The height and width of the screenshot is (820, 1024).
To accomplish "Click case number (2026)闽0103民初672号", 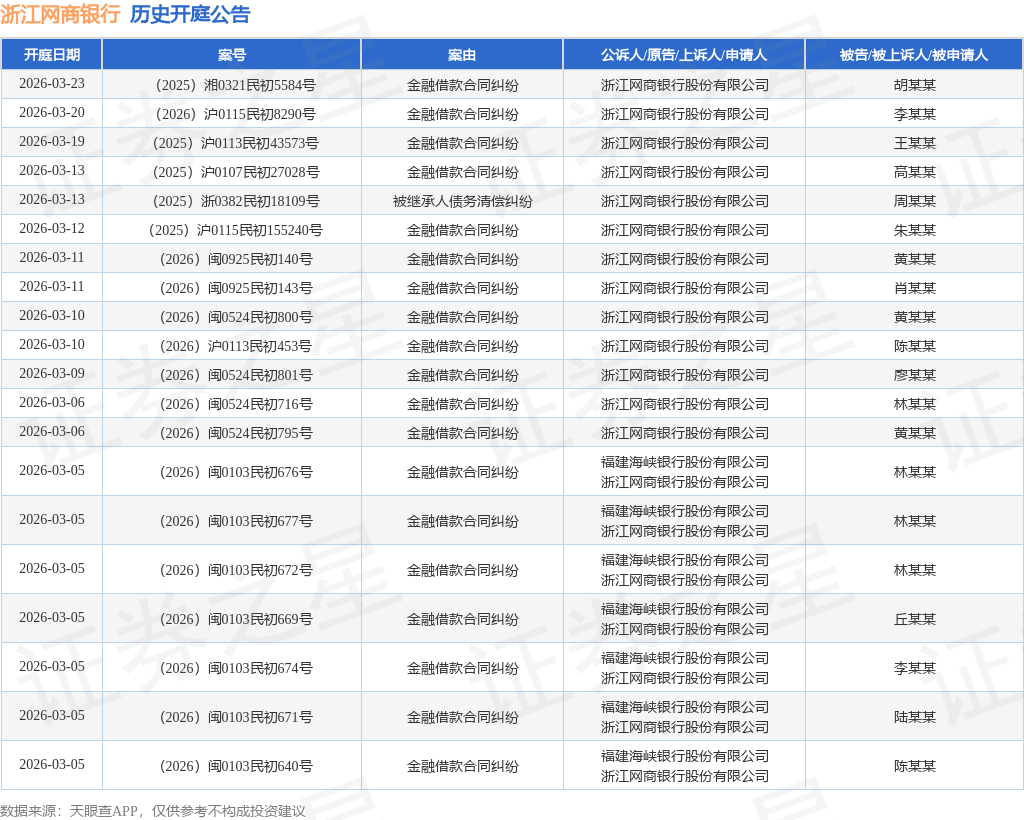I will click(232, 570).
